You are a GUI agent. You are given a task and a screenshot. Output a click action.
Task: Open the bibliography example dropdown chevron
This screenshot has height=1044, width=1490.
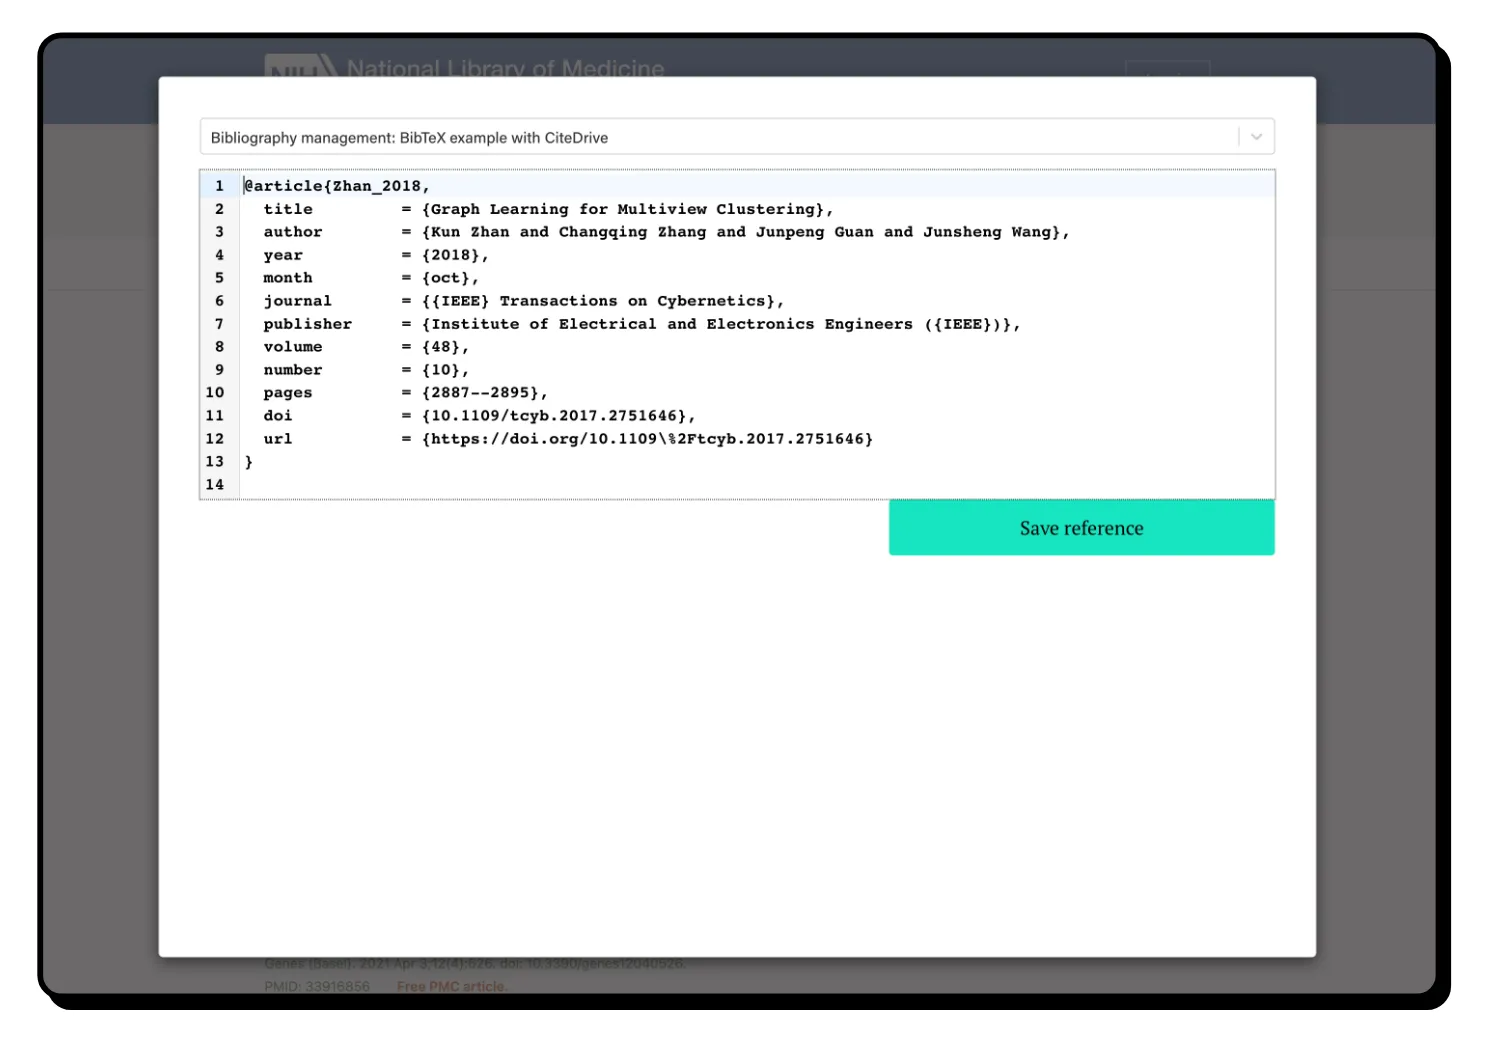pos(1256,137)
